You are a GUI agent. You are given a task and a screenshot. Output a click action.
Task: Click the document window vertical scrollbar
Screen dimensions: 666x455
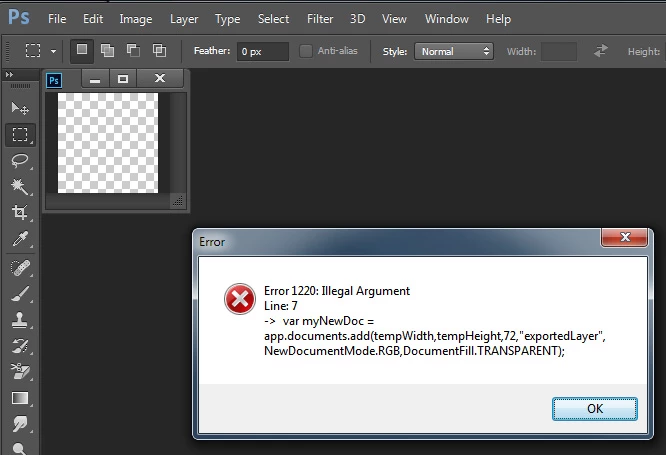coord(178,143)
